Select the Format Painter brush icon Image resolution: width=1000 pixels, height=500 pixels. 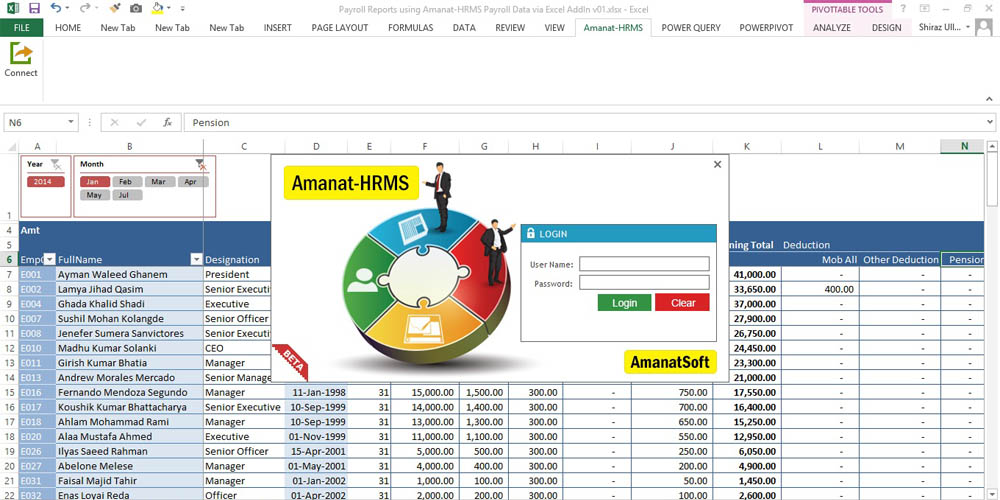tap(115, 8)
